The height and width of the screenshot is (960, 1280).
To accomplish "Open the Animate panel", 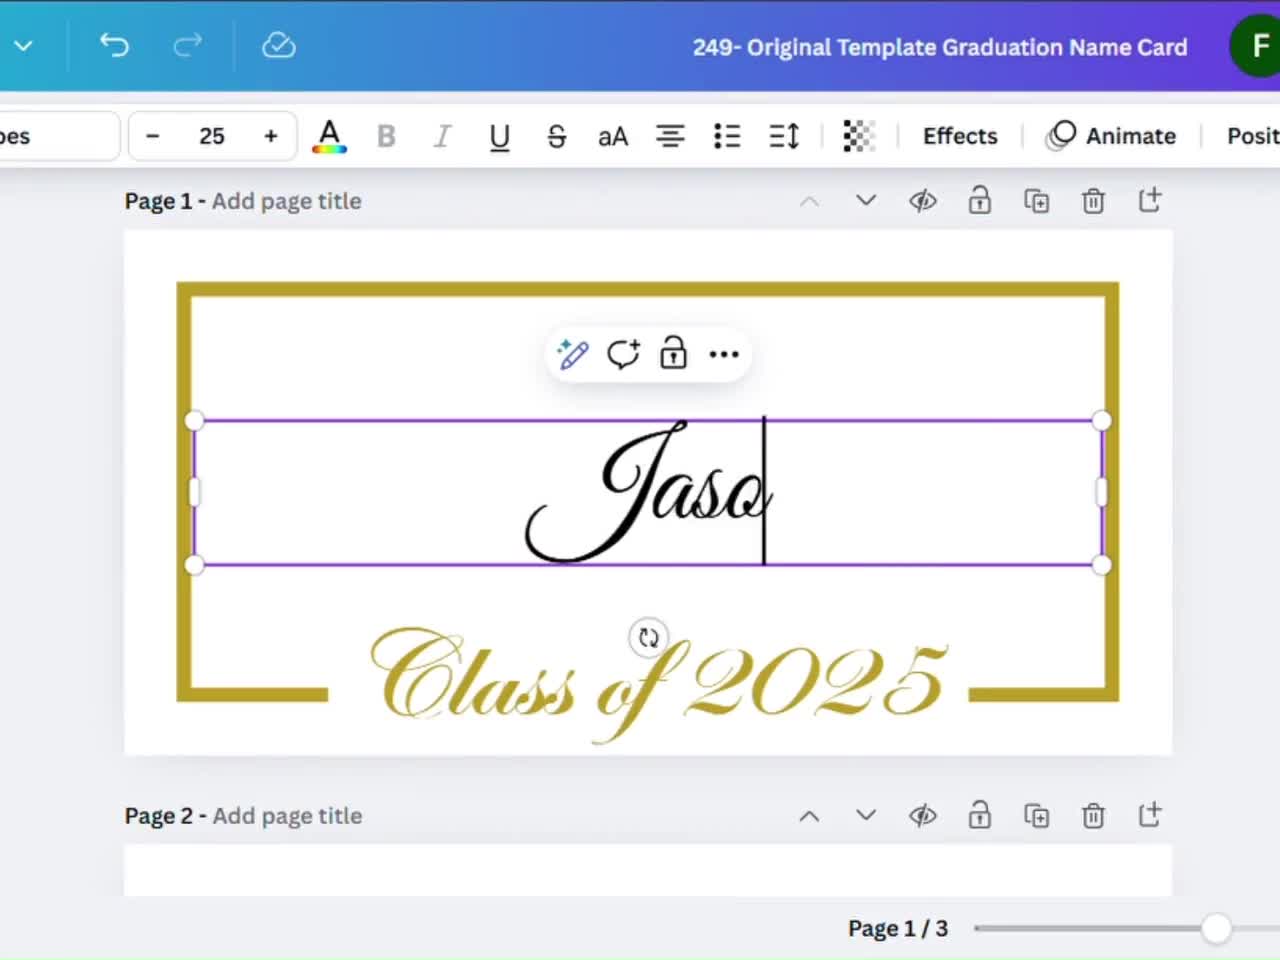I will [1112, 136].
